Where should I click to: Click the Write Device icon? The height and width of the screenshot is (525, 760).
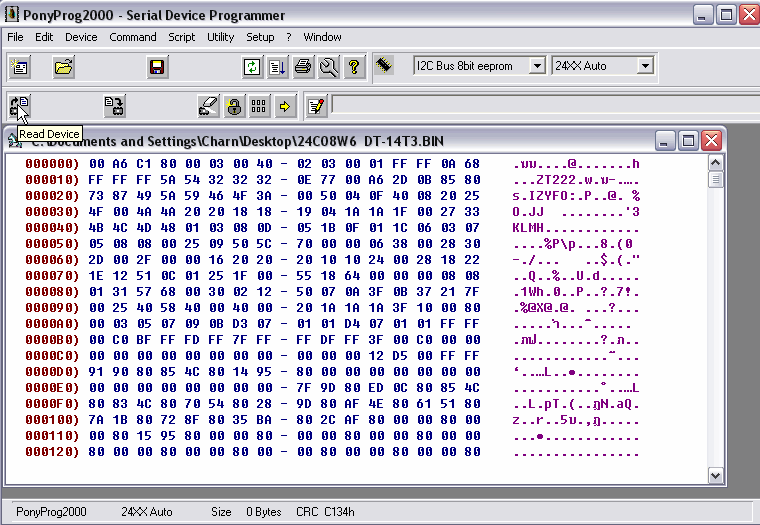click(114, 106)
